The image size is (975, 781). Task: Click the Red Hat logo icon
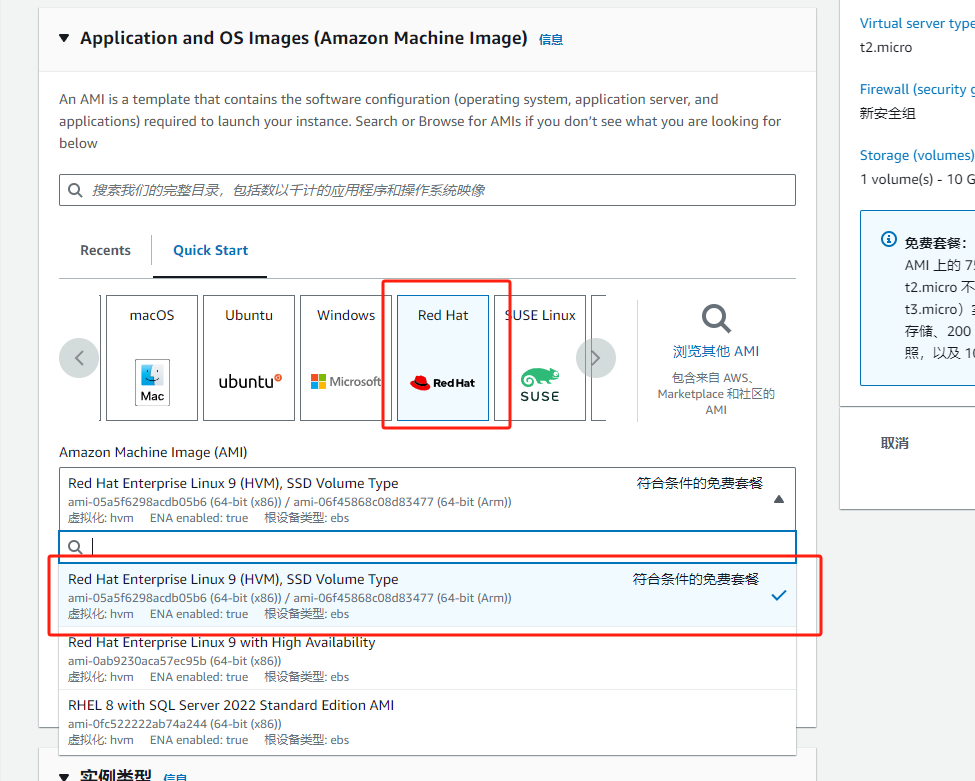tap(443, 383)
